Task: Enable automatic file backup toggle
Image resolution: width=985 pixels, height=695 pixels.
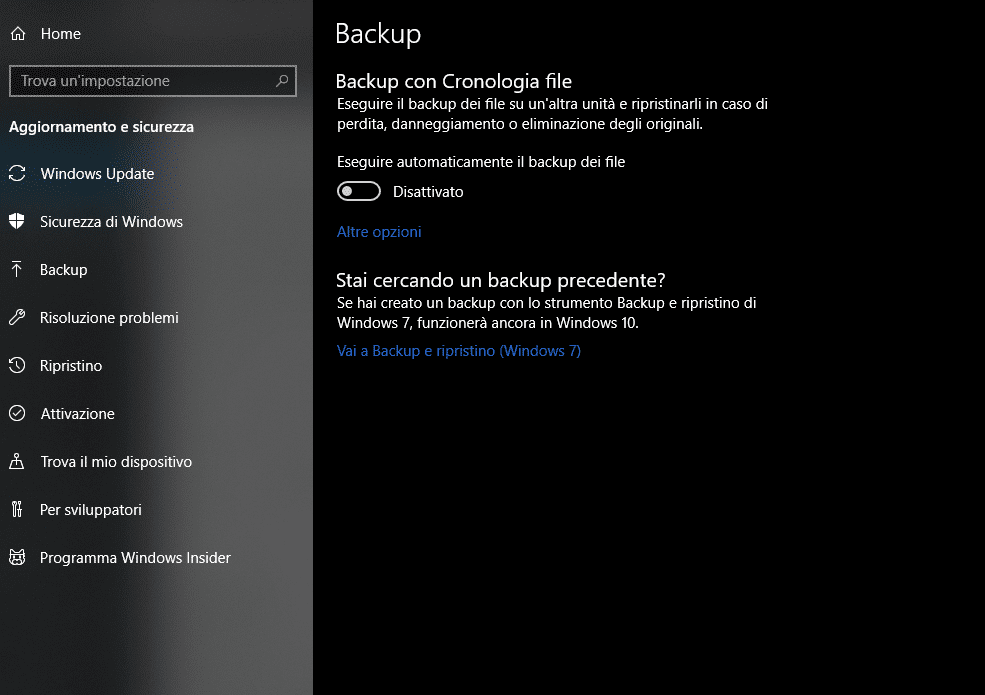Action: (x=359, y=191)
